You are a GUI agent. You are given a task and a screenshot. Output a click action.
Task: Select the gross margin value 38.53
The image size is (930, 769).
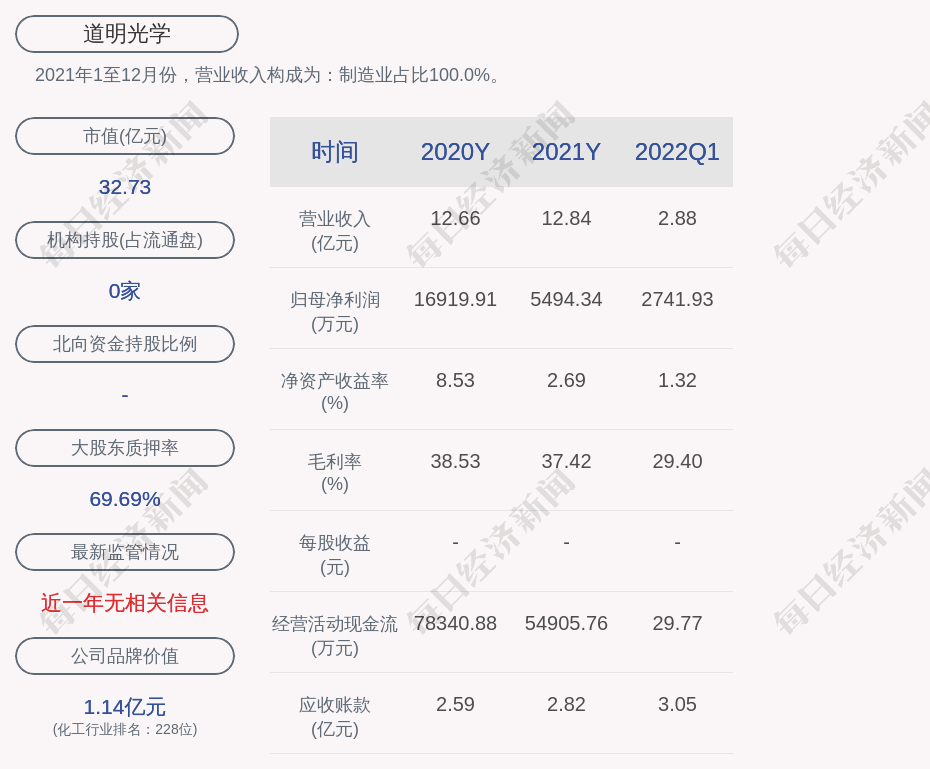click(456, 461)
